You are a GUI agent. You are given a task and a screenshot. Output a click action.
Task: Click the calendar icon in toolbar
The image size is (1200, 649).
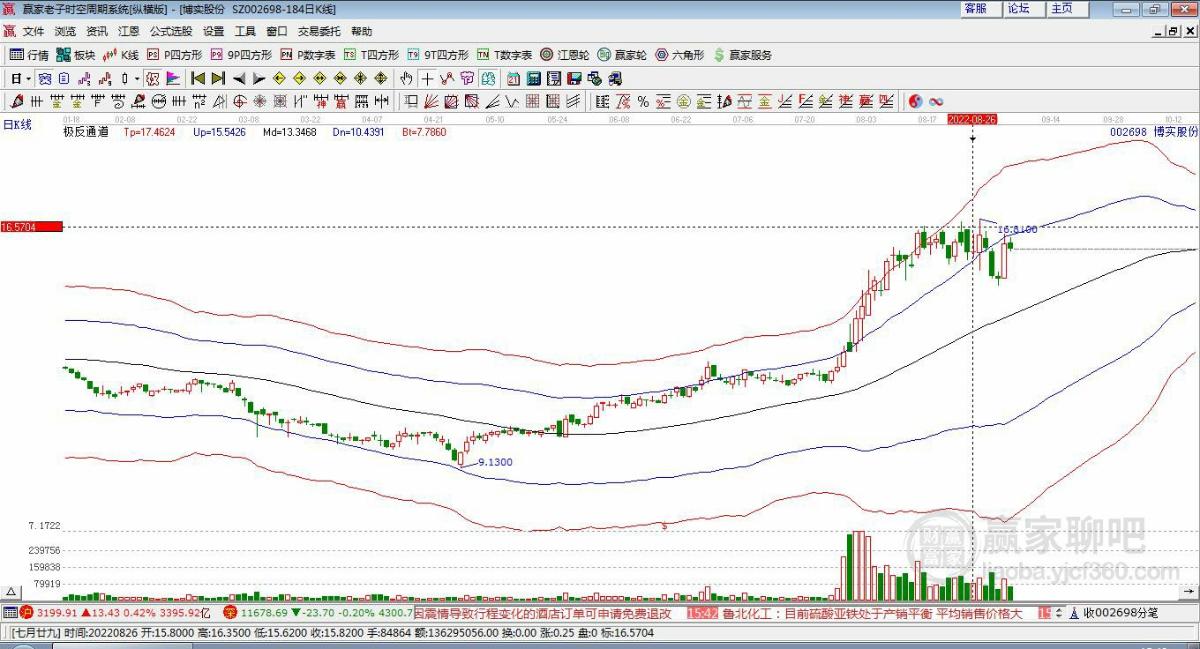coord(514,78)
